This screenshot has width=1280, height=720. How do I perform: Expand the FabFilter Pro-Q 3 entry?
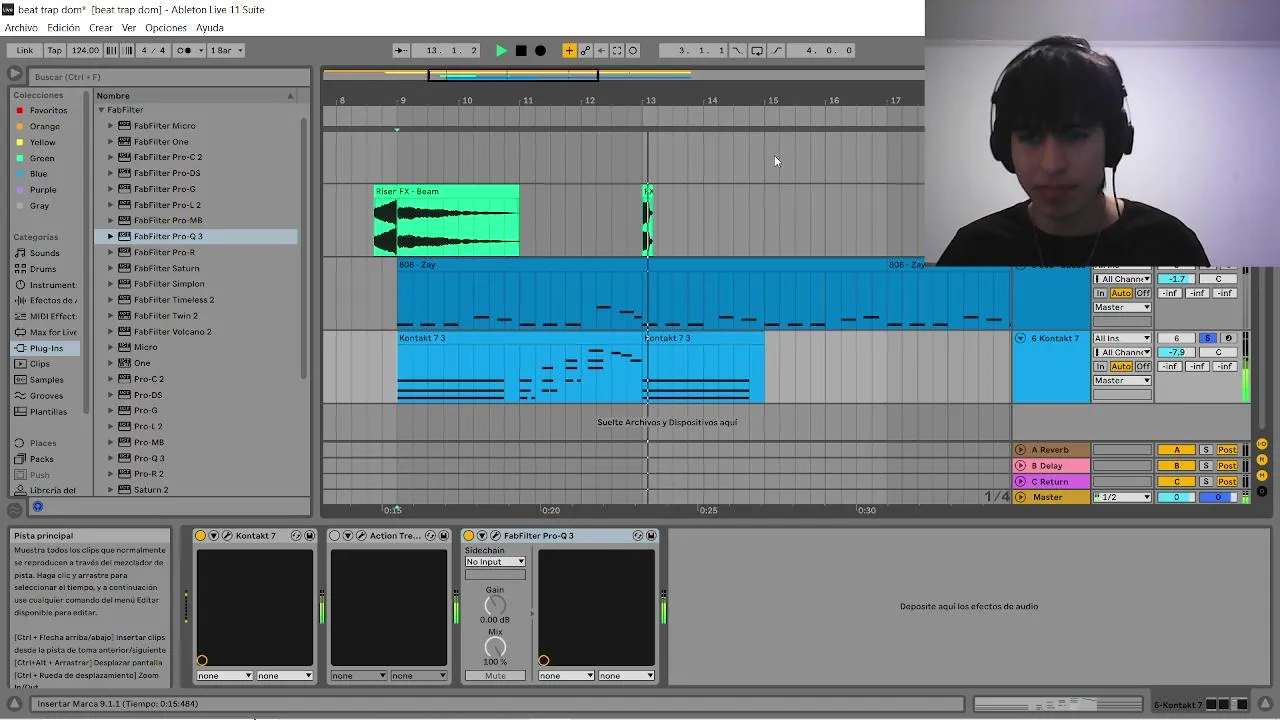pos(111,237)
